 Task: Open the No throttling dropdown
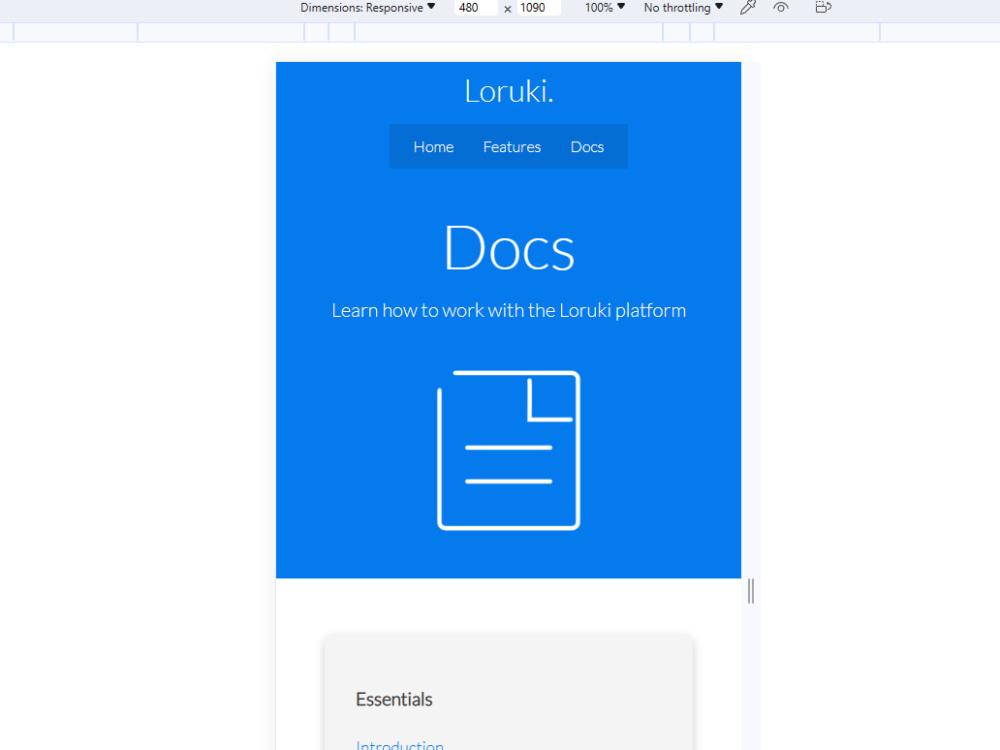[683, 8]
